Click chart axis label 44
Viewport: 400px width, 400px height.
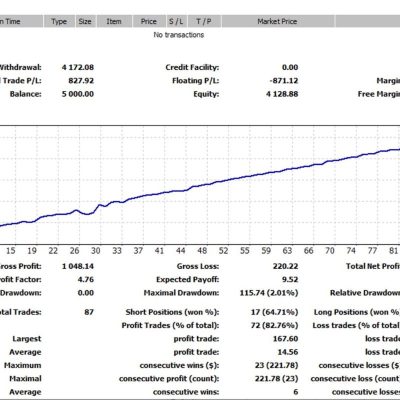pyautogui.click(x=181, y=251)
